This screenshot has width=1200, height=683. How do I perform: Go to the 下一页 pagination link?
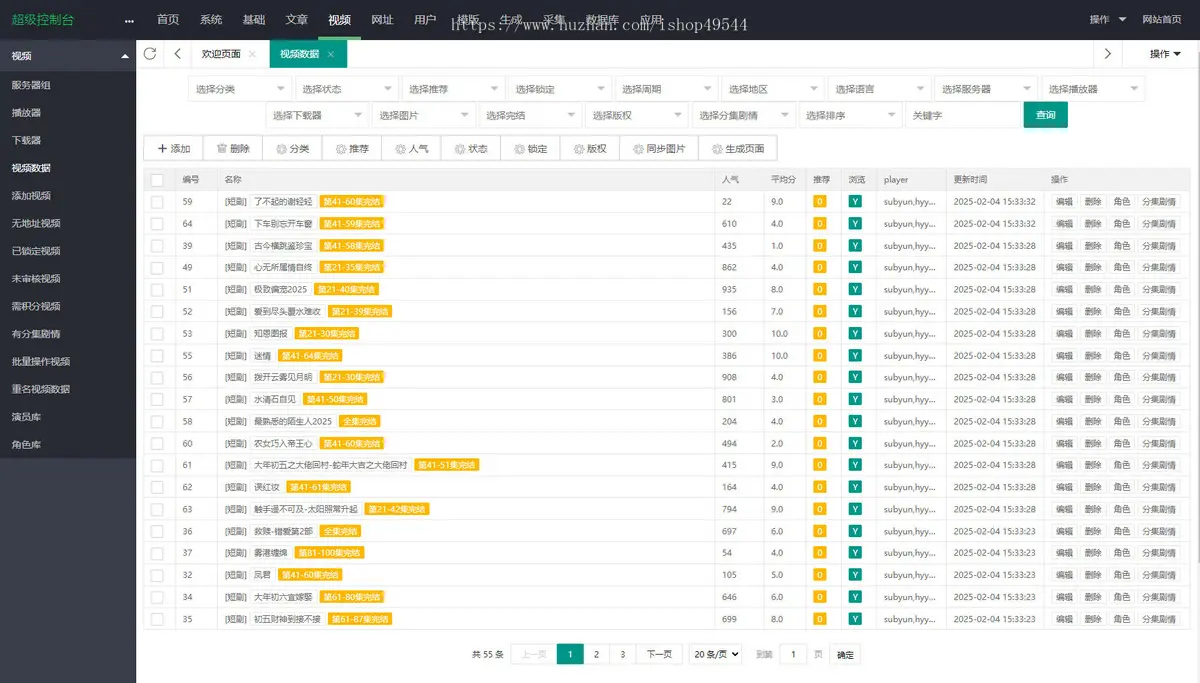coord(659,655)
